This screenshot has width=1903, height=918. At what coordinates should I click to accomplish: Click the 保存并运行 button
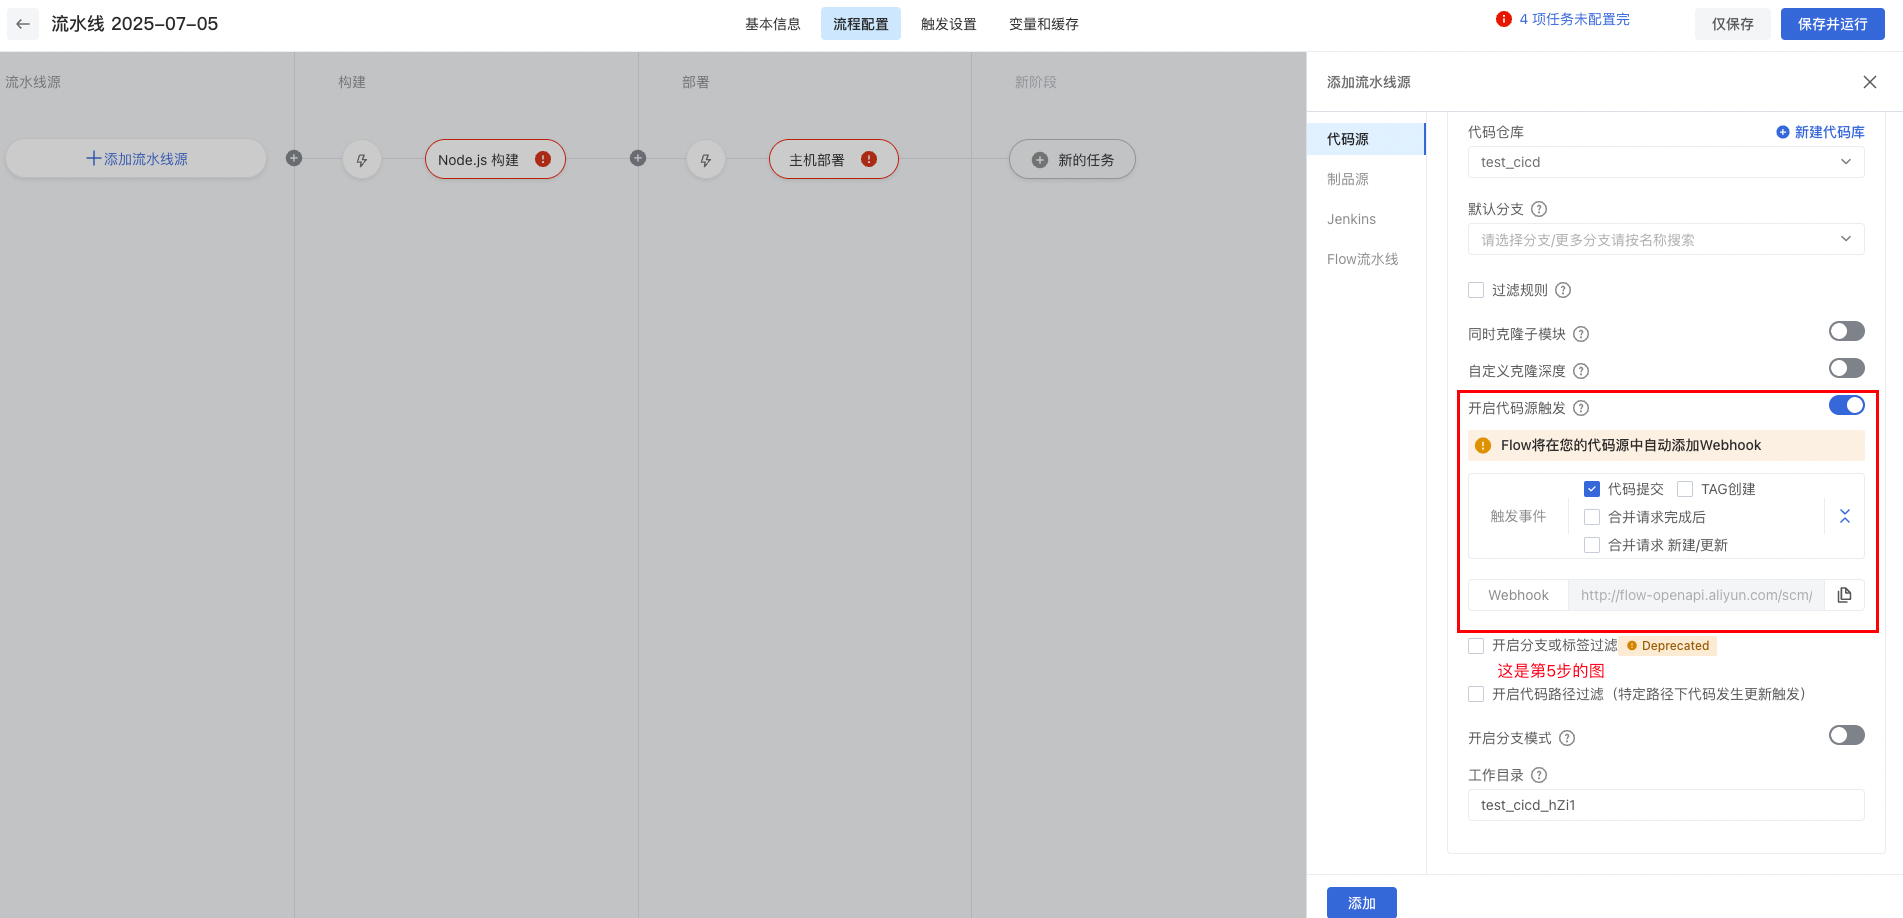coord(1832,24)
